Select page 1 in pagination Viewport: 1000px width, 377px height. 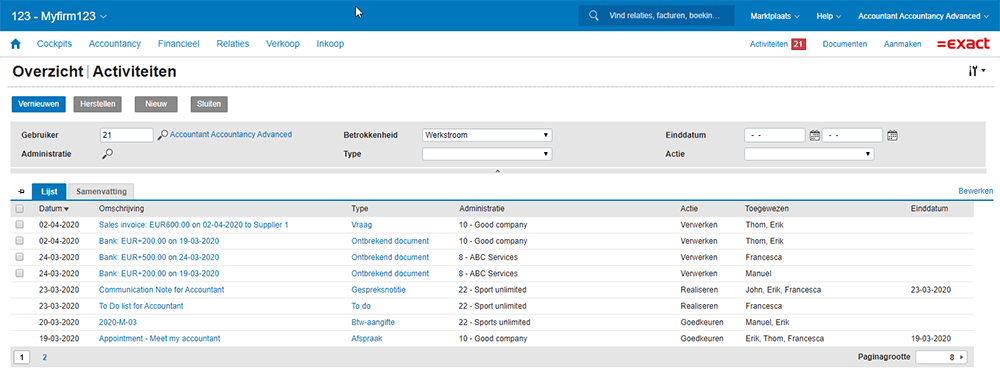pyautogui.click(x=22, y=358)
